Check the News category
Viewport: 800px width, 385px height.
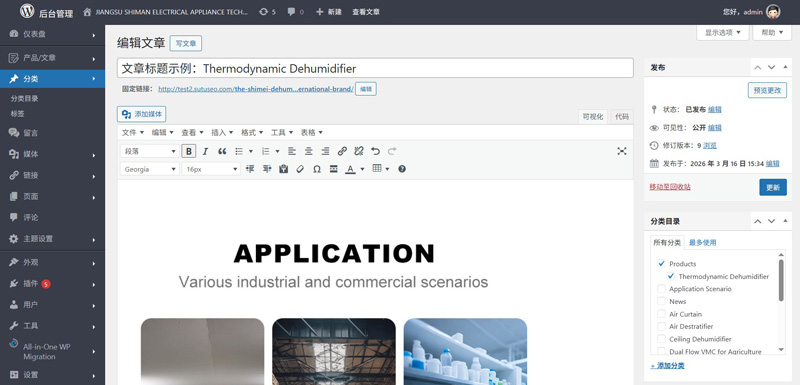tap(662, 301)
